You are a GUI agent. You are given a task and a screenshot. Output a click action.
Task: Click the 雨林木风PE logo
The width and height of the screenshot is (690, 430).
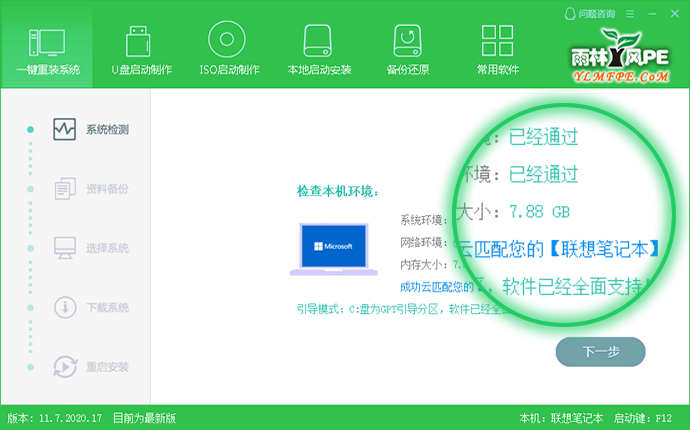click(620, 56)
